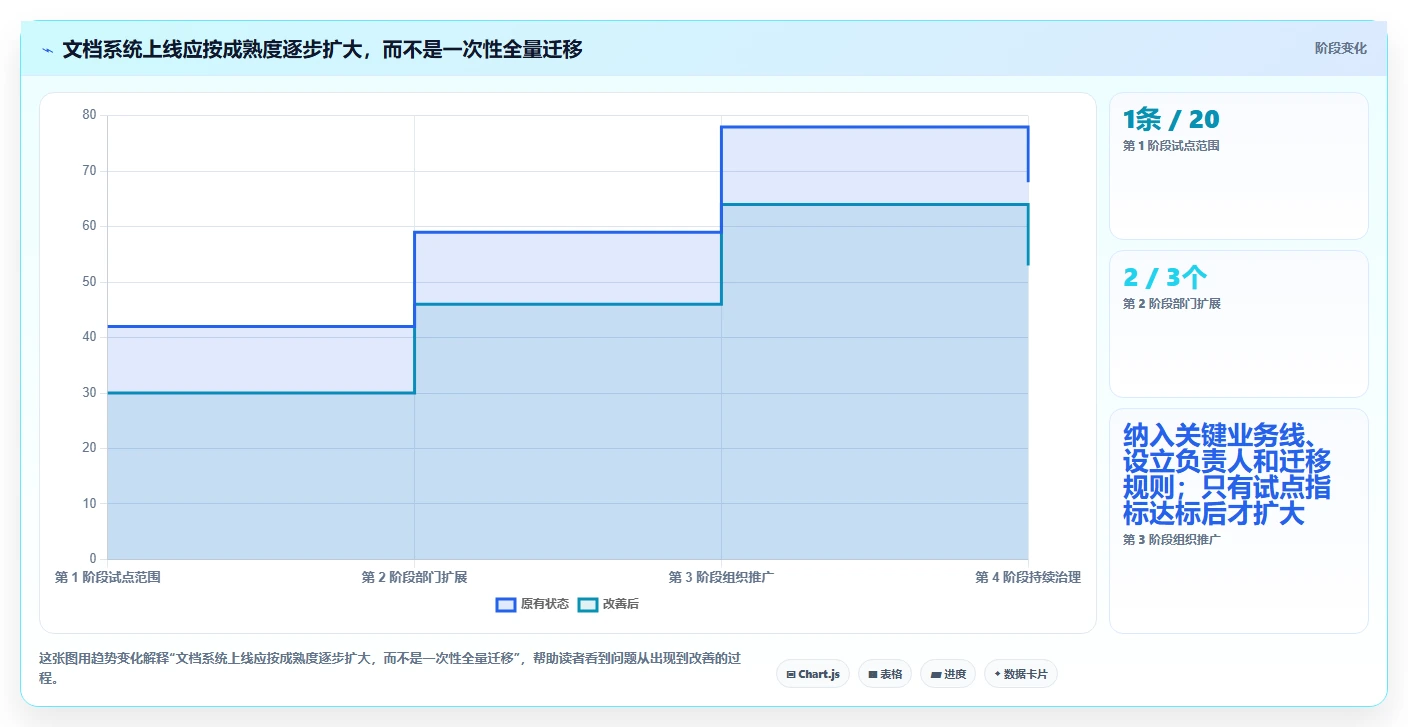Click the 阶段变化 label in header

(x=1341, y=48)
